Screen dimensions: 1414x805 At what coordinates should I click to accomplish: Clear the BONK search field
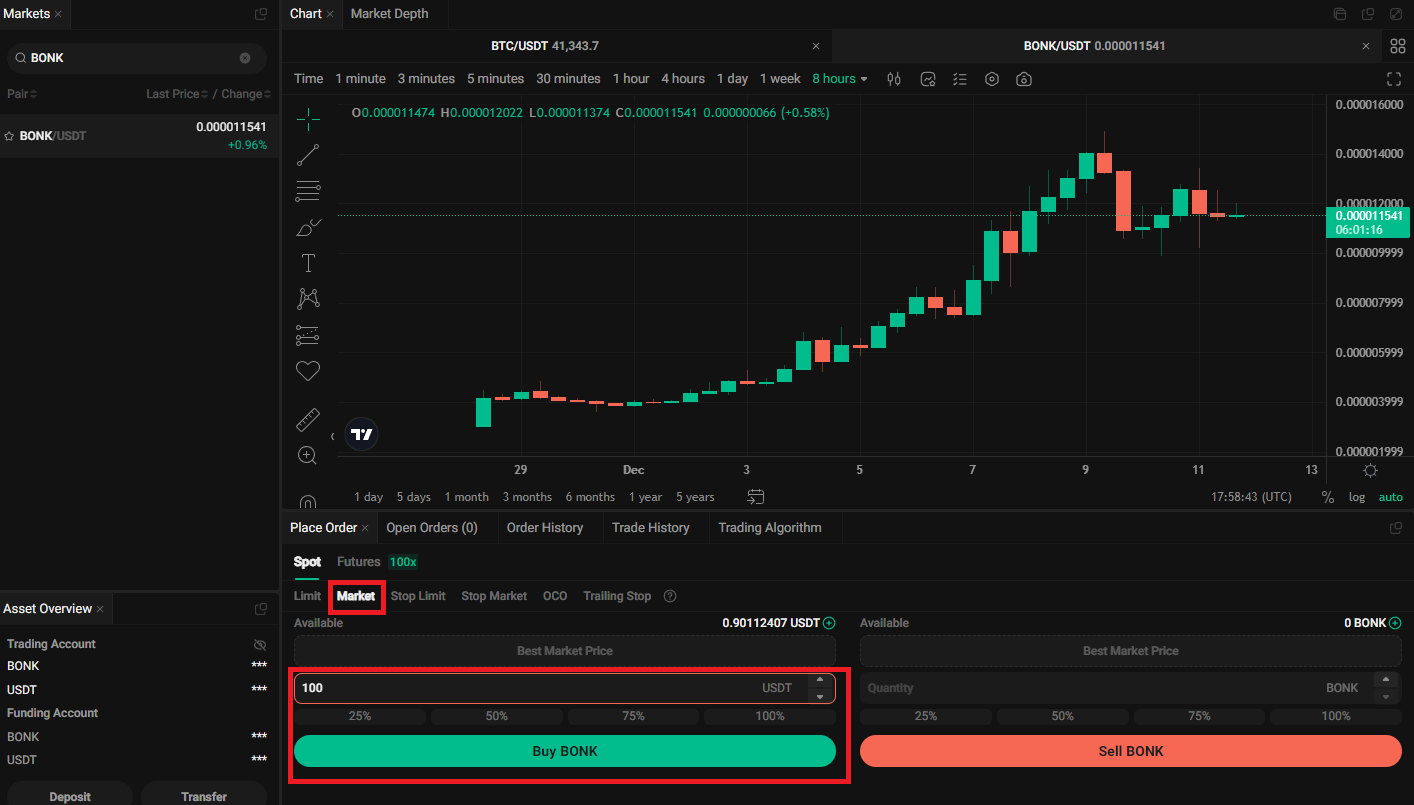click(x=245, y=58)
